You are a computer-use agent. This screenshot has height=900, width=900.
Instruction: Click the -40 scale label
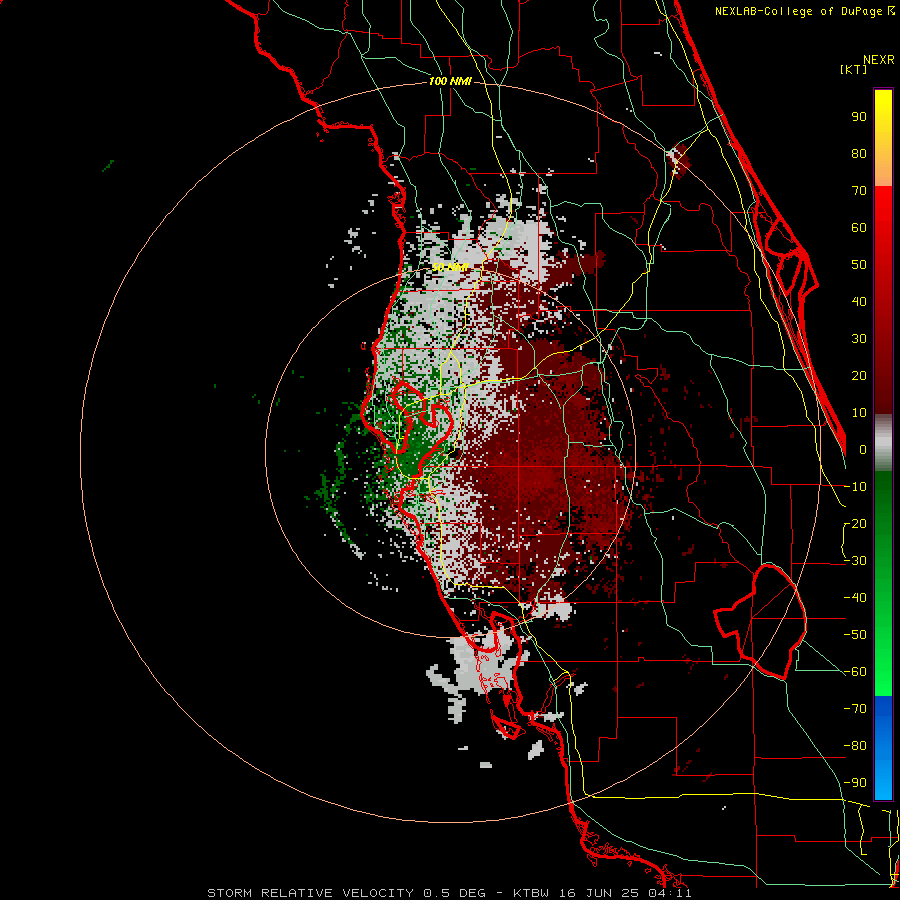pos(855,598)
